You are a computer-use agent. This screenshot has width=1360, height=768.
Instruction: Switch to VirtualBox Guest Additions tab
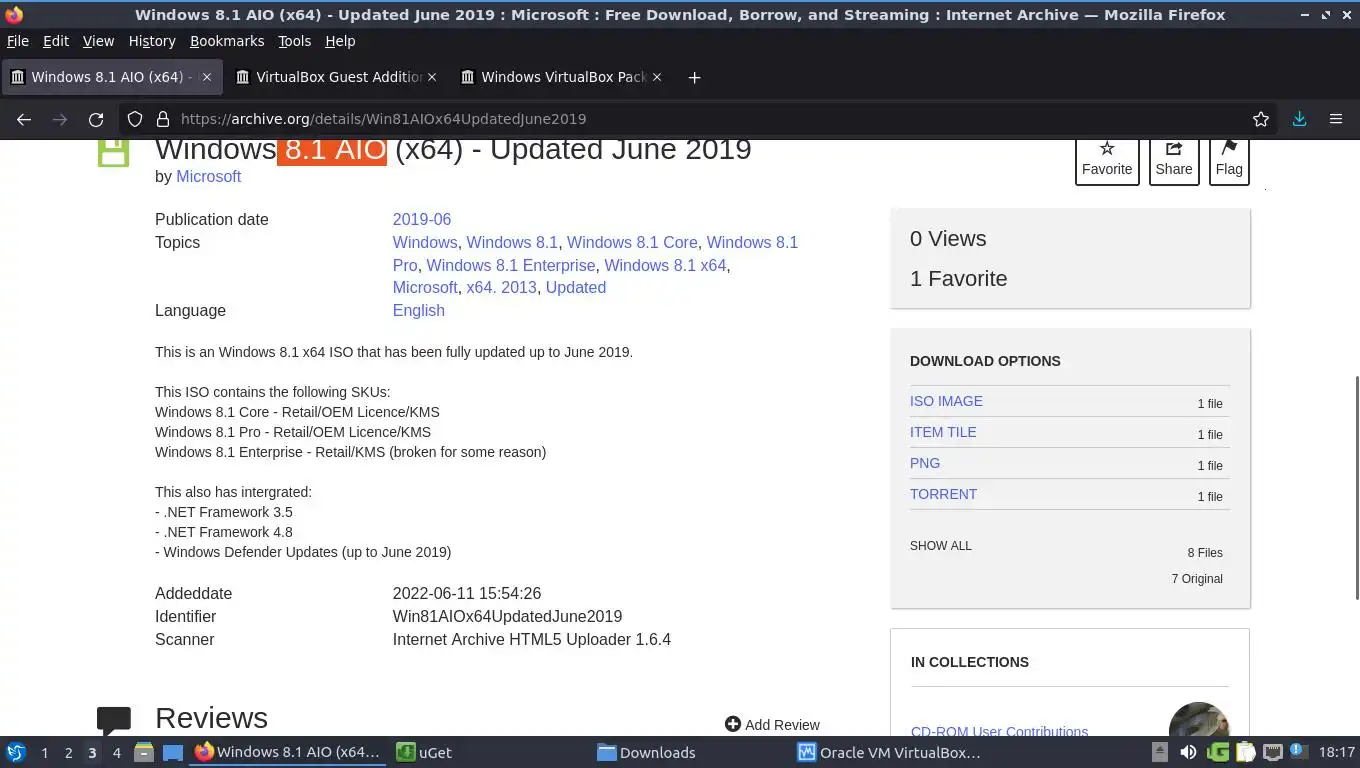click(x=337, y=77)
